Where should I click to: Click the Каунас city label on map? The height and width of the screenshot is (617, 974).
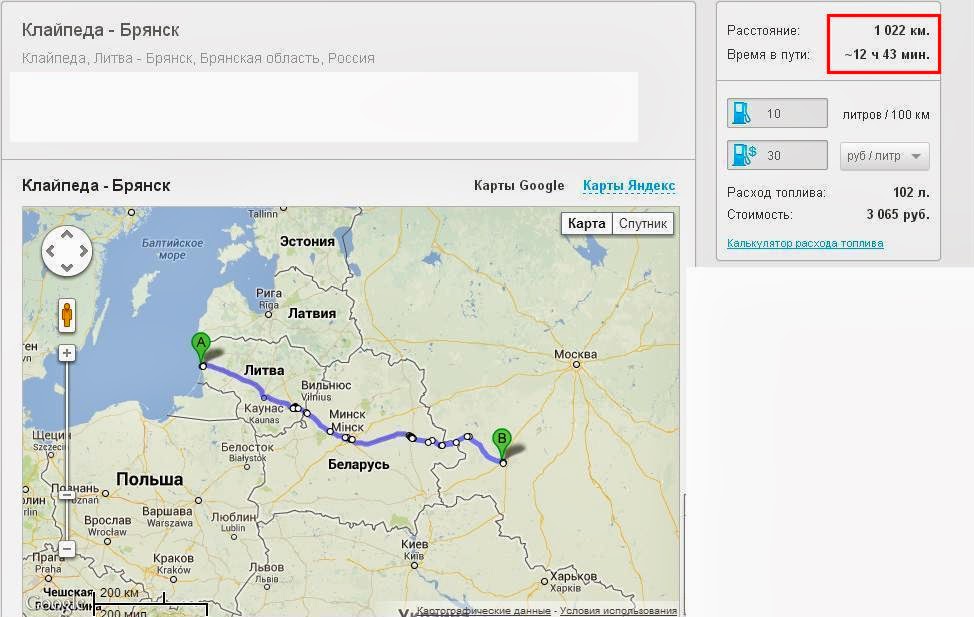(263, 408)
